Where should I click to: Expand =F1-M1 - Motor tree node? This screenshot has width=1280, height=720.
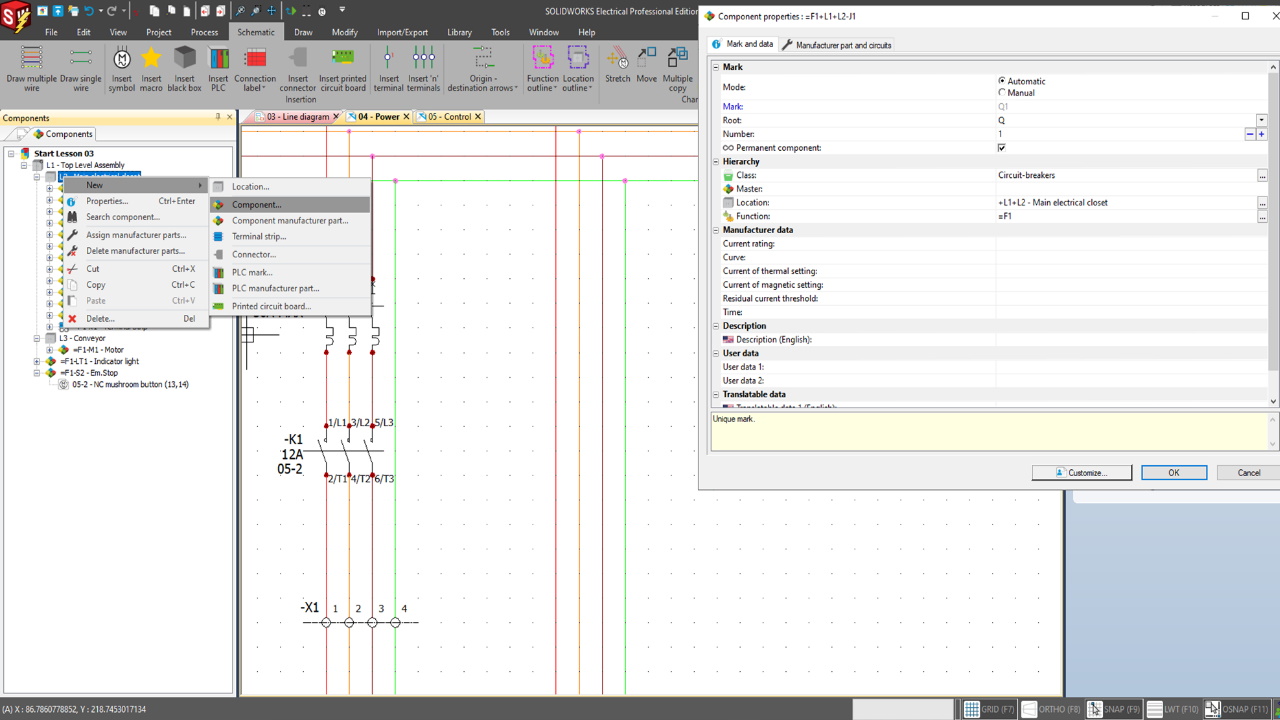pyautogui.click(x=49, y=350)
